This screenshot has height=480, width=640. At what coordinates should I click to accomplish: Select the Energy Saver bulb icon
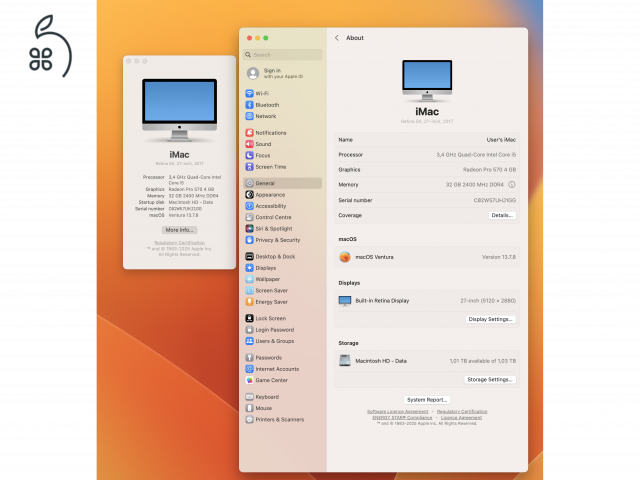[249, 302]
